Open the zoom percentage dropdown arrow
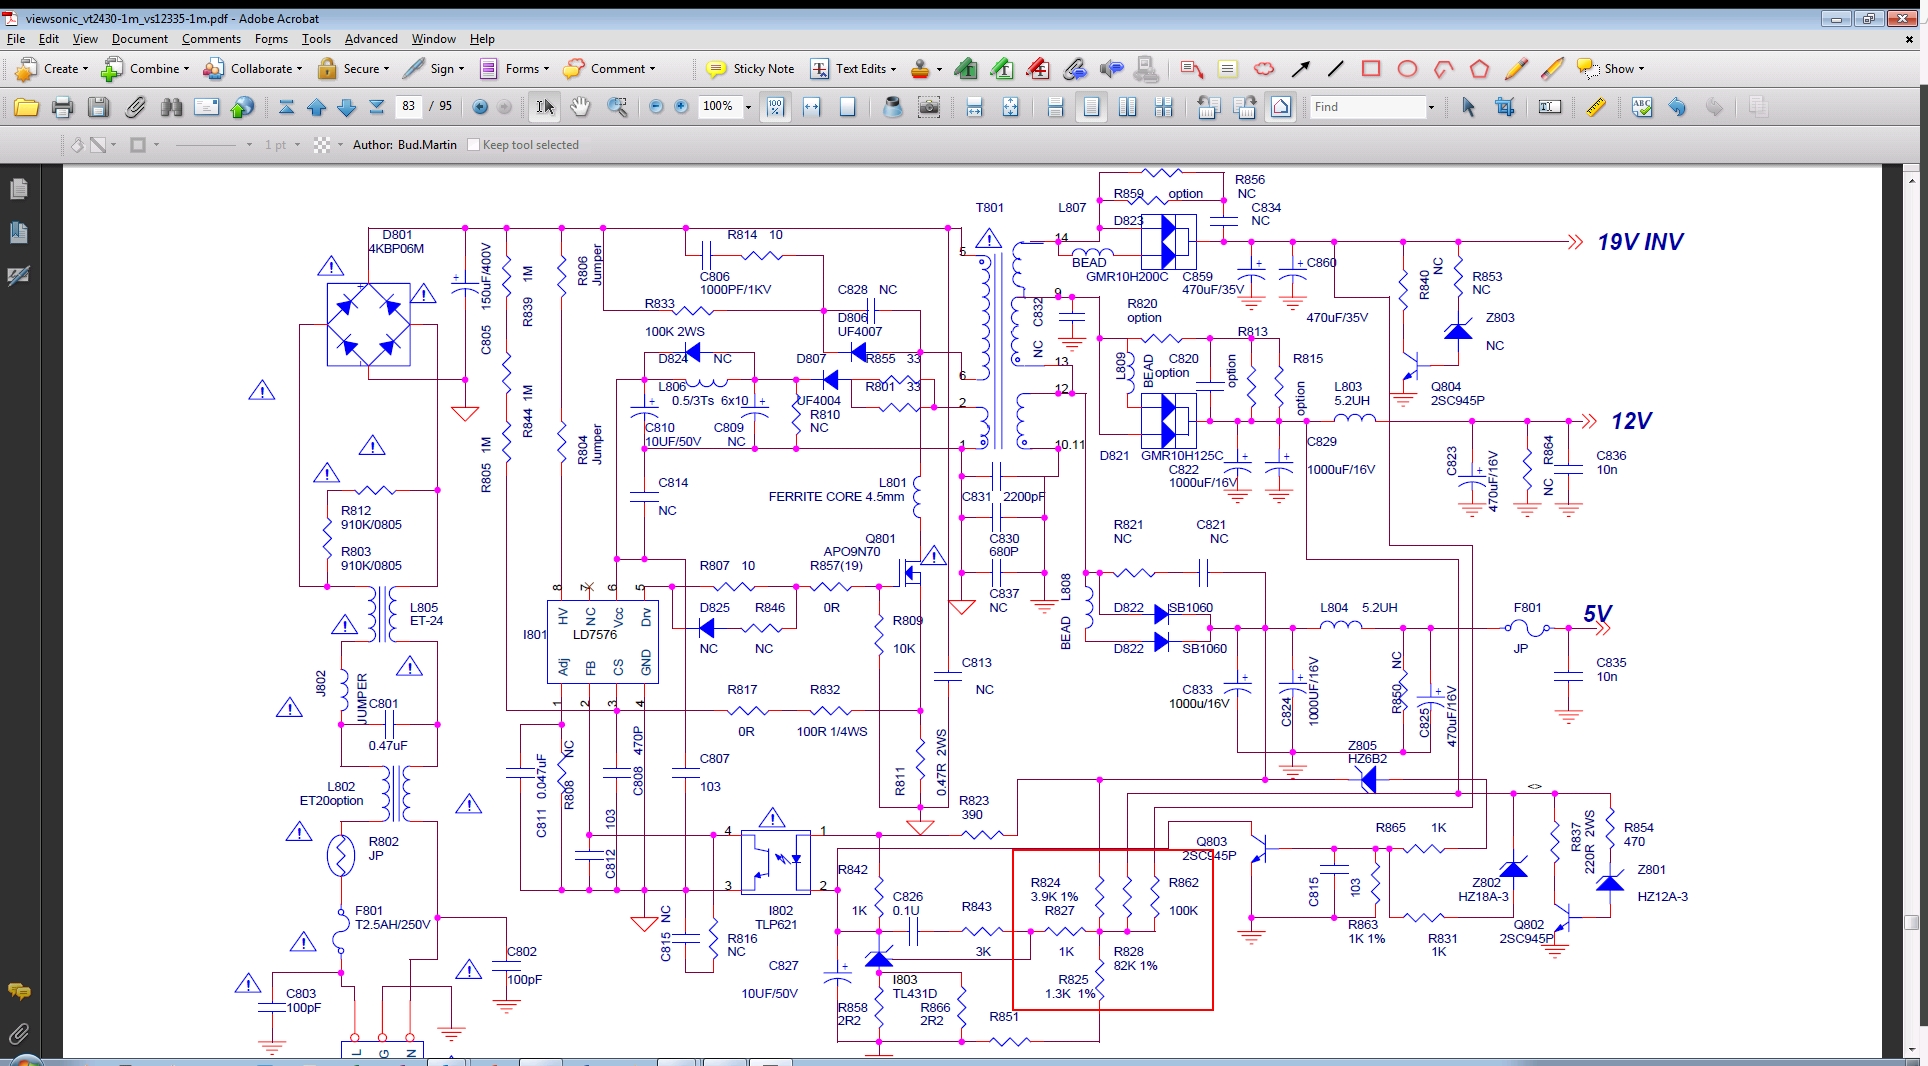Screen dimensions: 1928x1066 (x=748, y=107)
